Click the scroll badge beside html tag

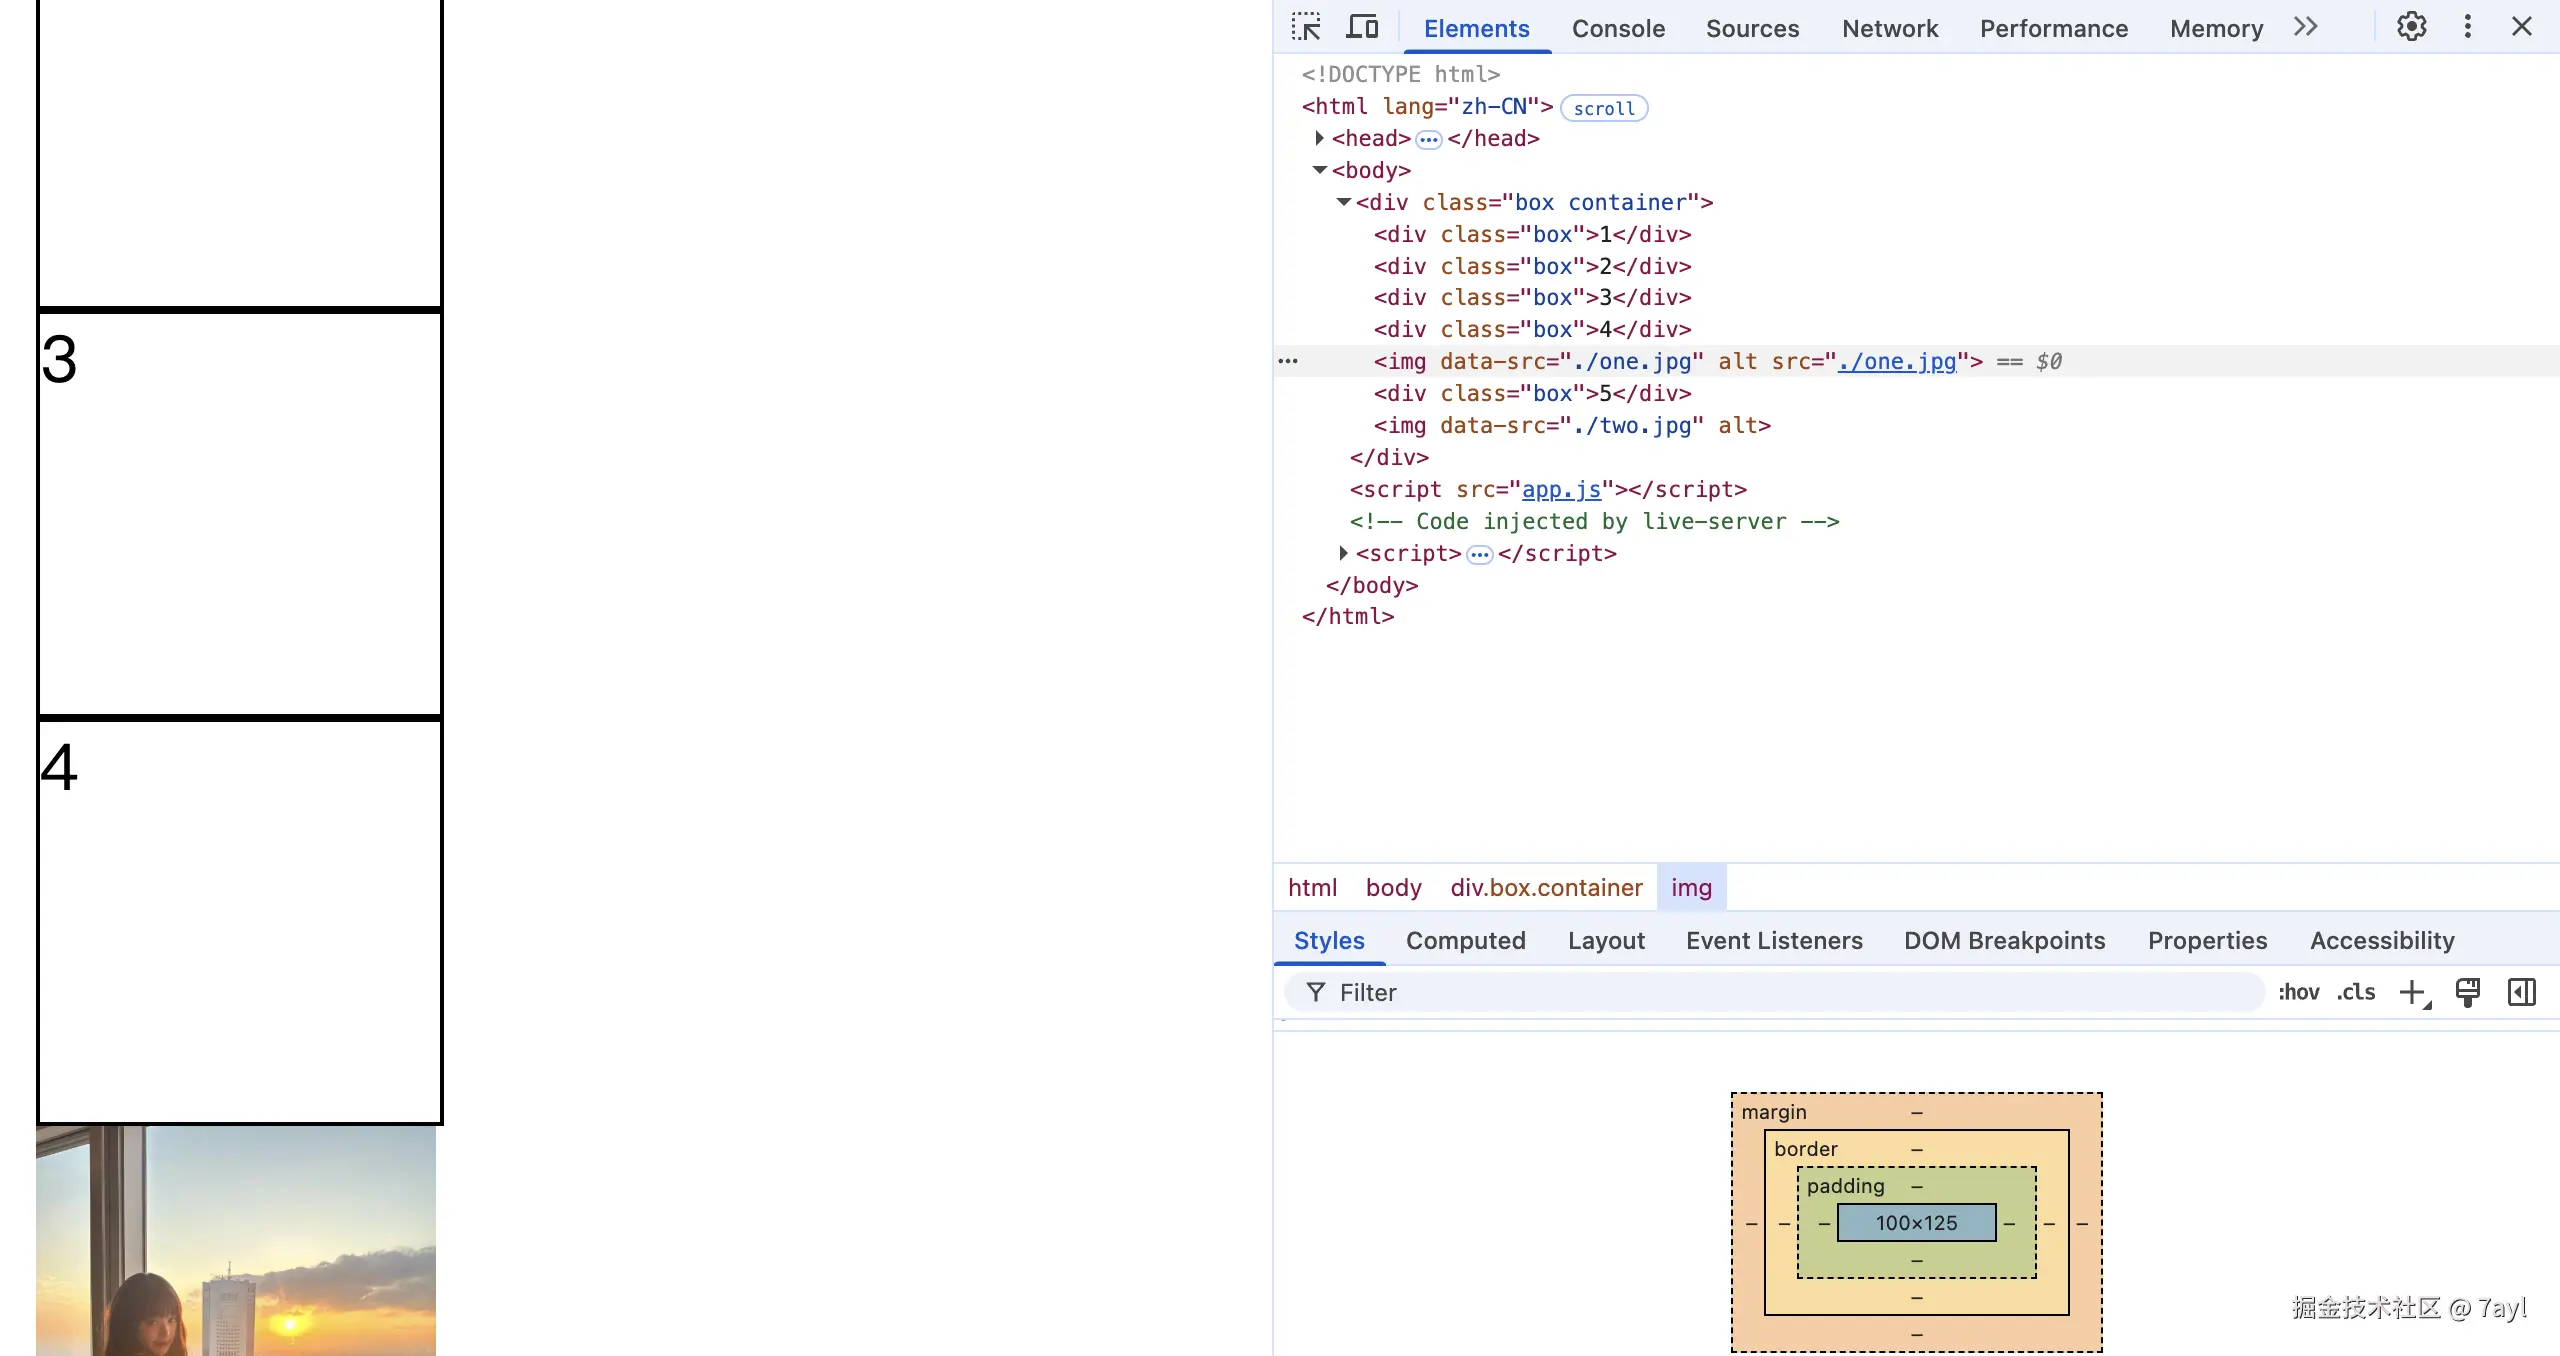[1603, 108]
